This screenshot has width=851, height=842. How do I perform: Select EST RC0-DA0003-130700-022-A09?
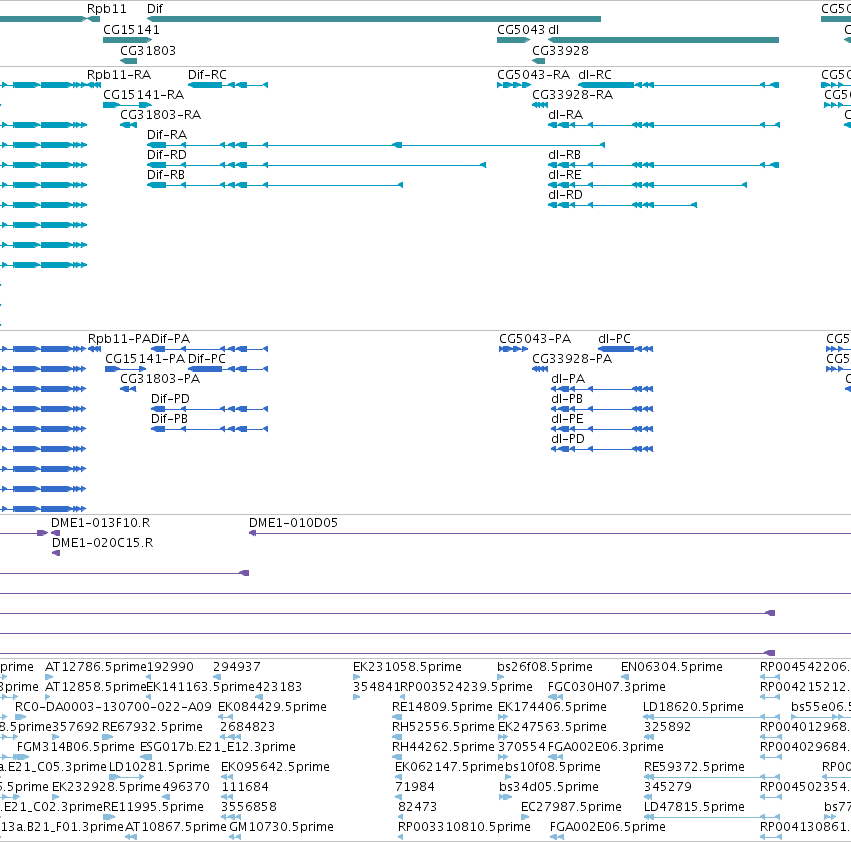pos(113,707)
